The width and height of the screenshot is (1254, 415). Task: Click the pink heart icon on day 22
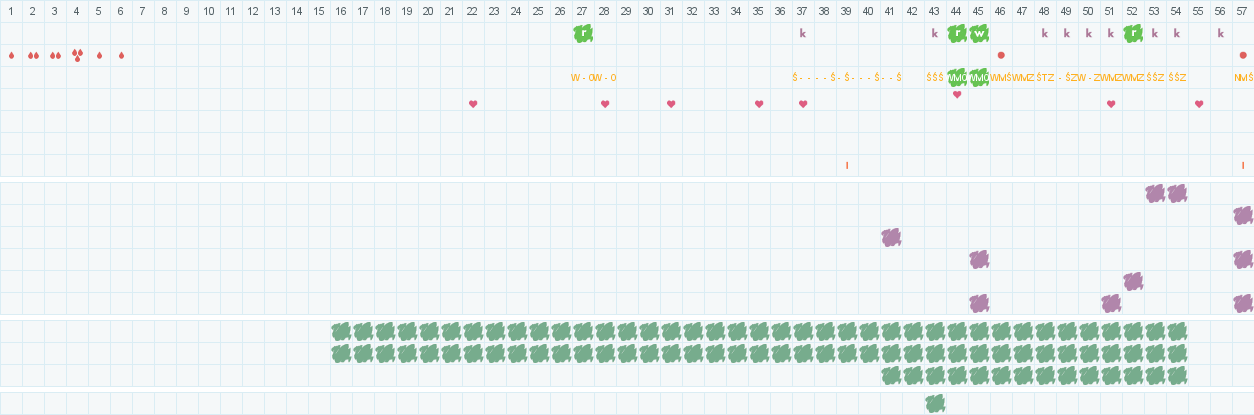point(473,104)
